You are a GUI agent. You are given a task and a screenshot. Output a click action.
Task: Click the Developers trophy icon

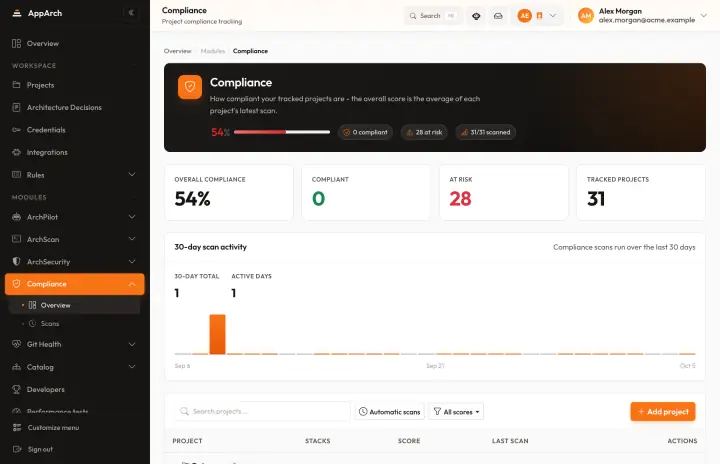click(x=17, y=389)
